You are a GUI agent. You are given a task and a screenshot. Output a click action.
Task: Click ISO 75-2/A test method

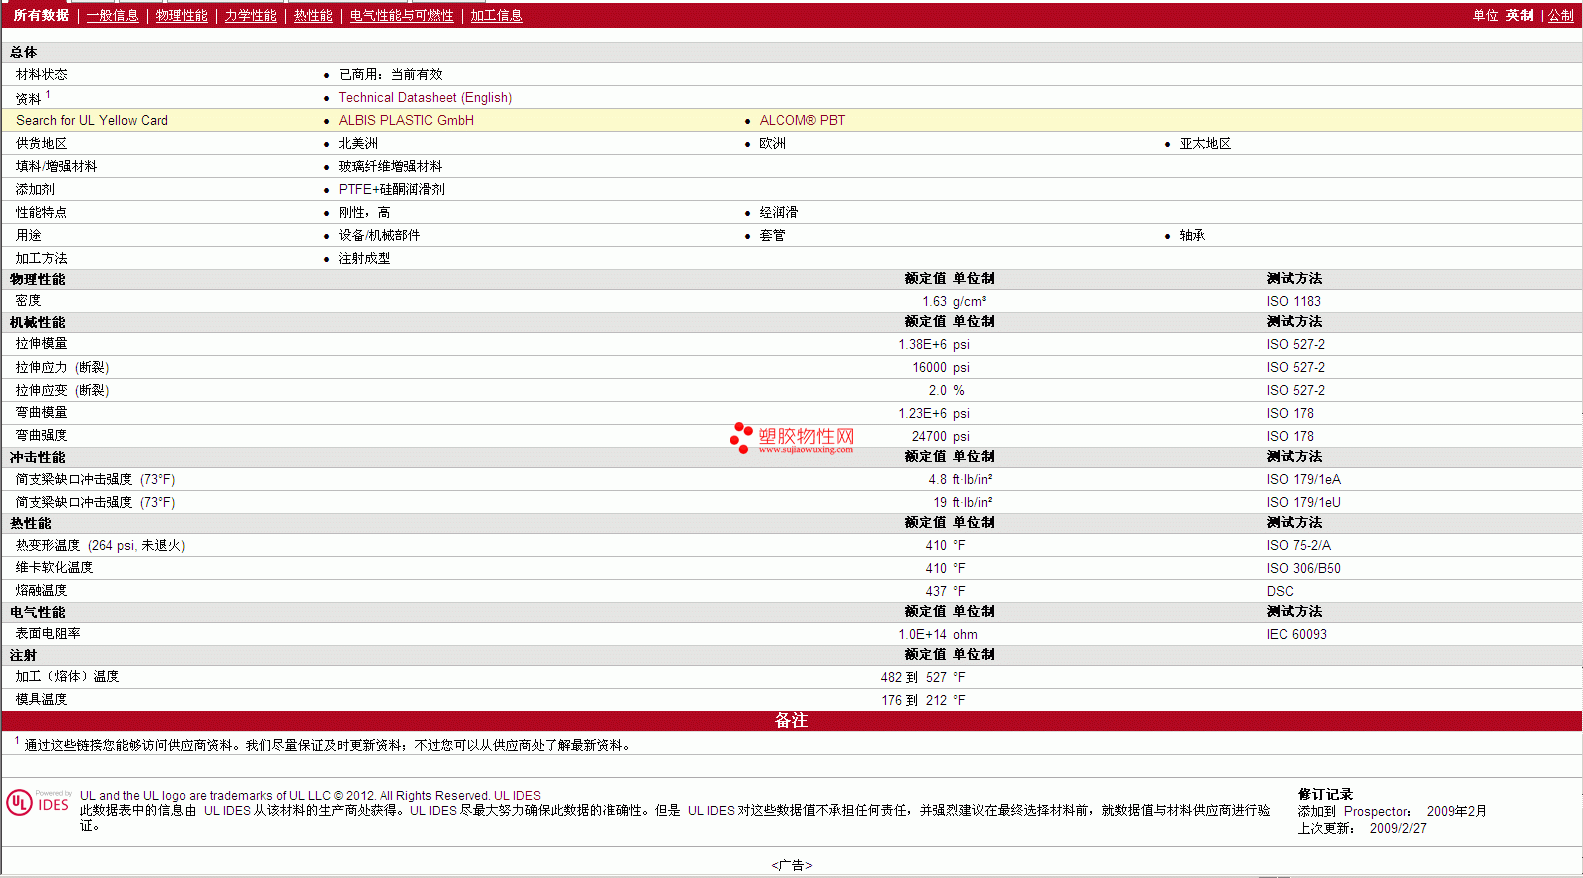point(1298,546)
